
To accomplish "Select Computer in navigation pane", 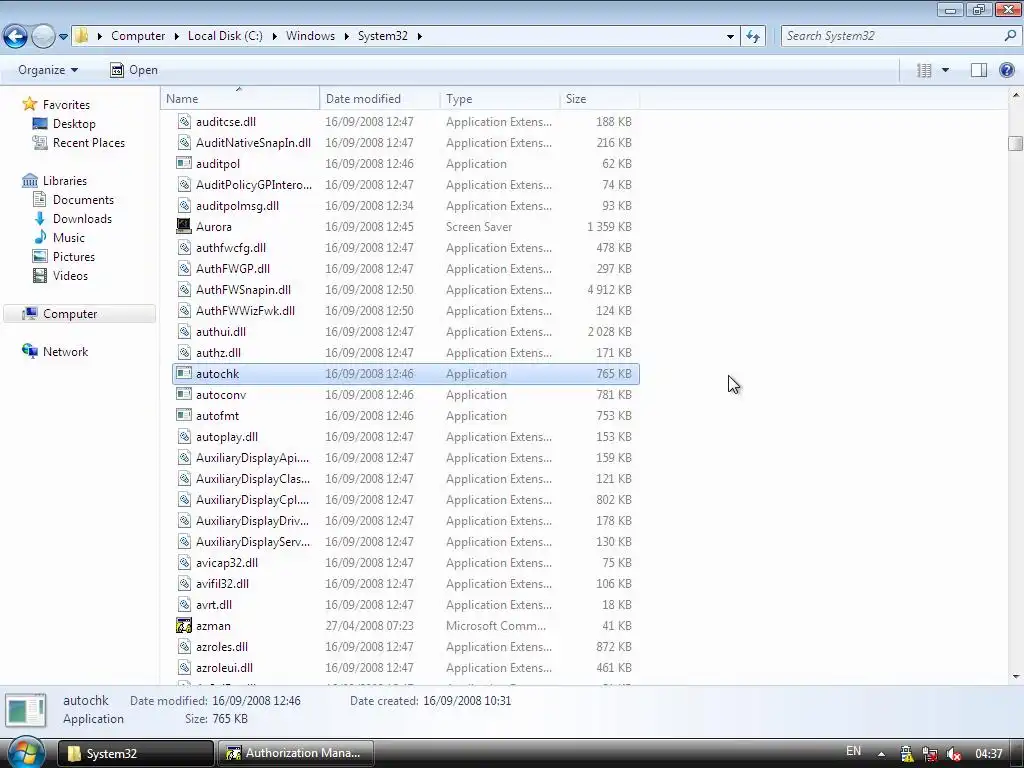I will (80, 313).
